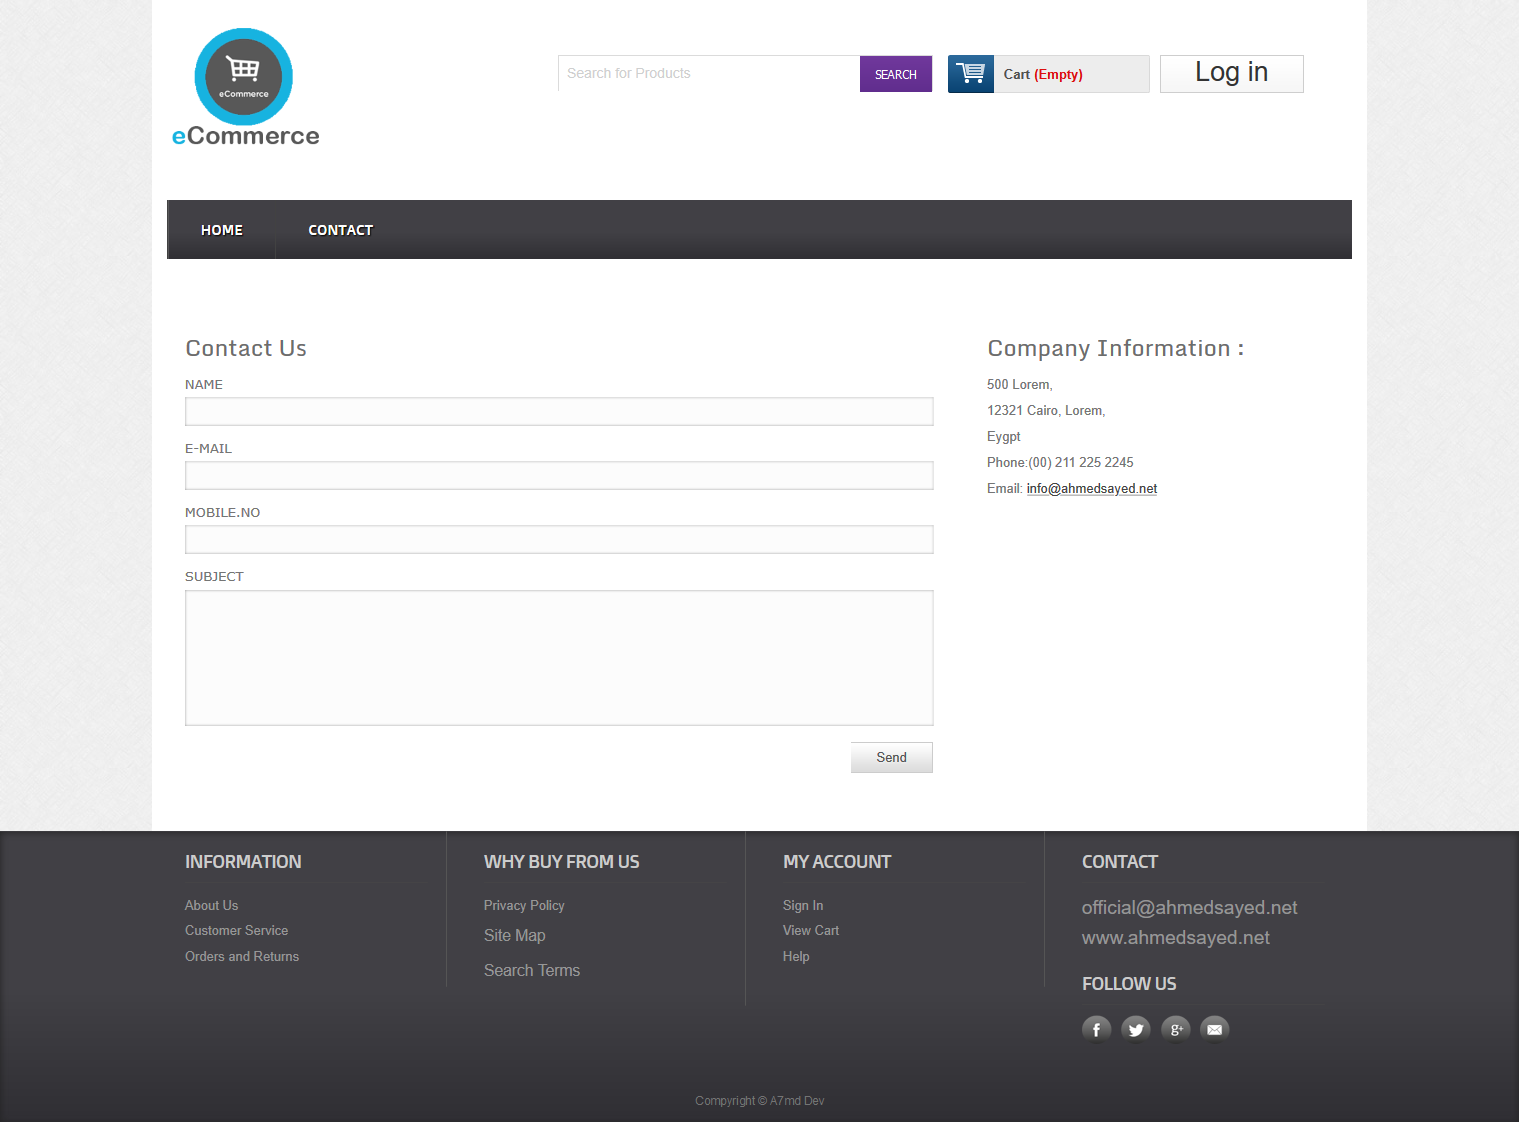Screen dimensions: 1519x1122
Task: Click the MOBILE.NO input field
Action: (559, 539)
